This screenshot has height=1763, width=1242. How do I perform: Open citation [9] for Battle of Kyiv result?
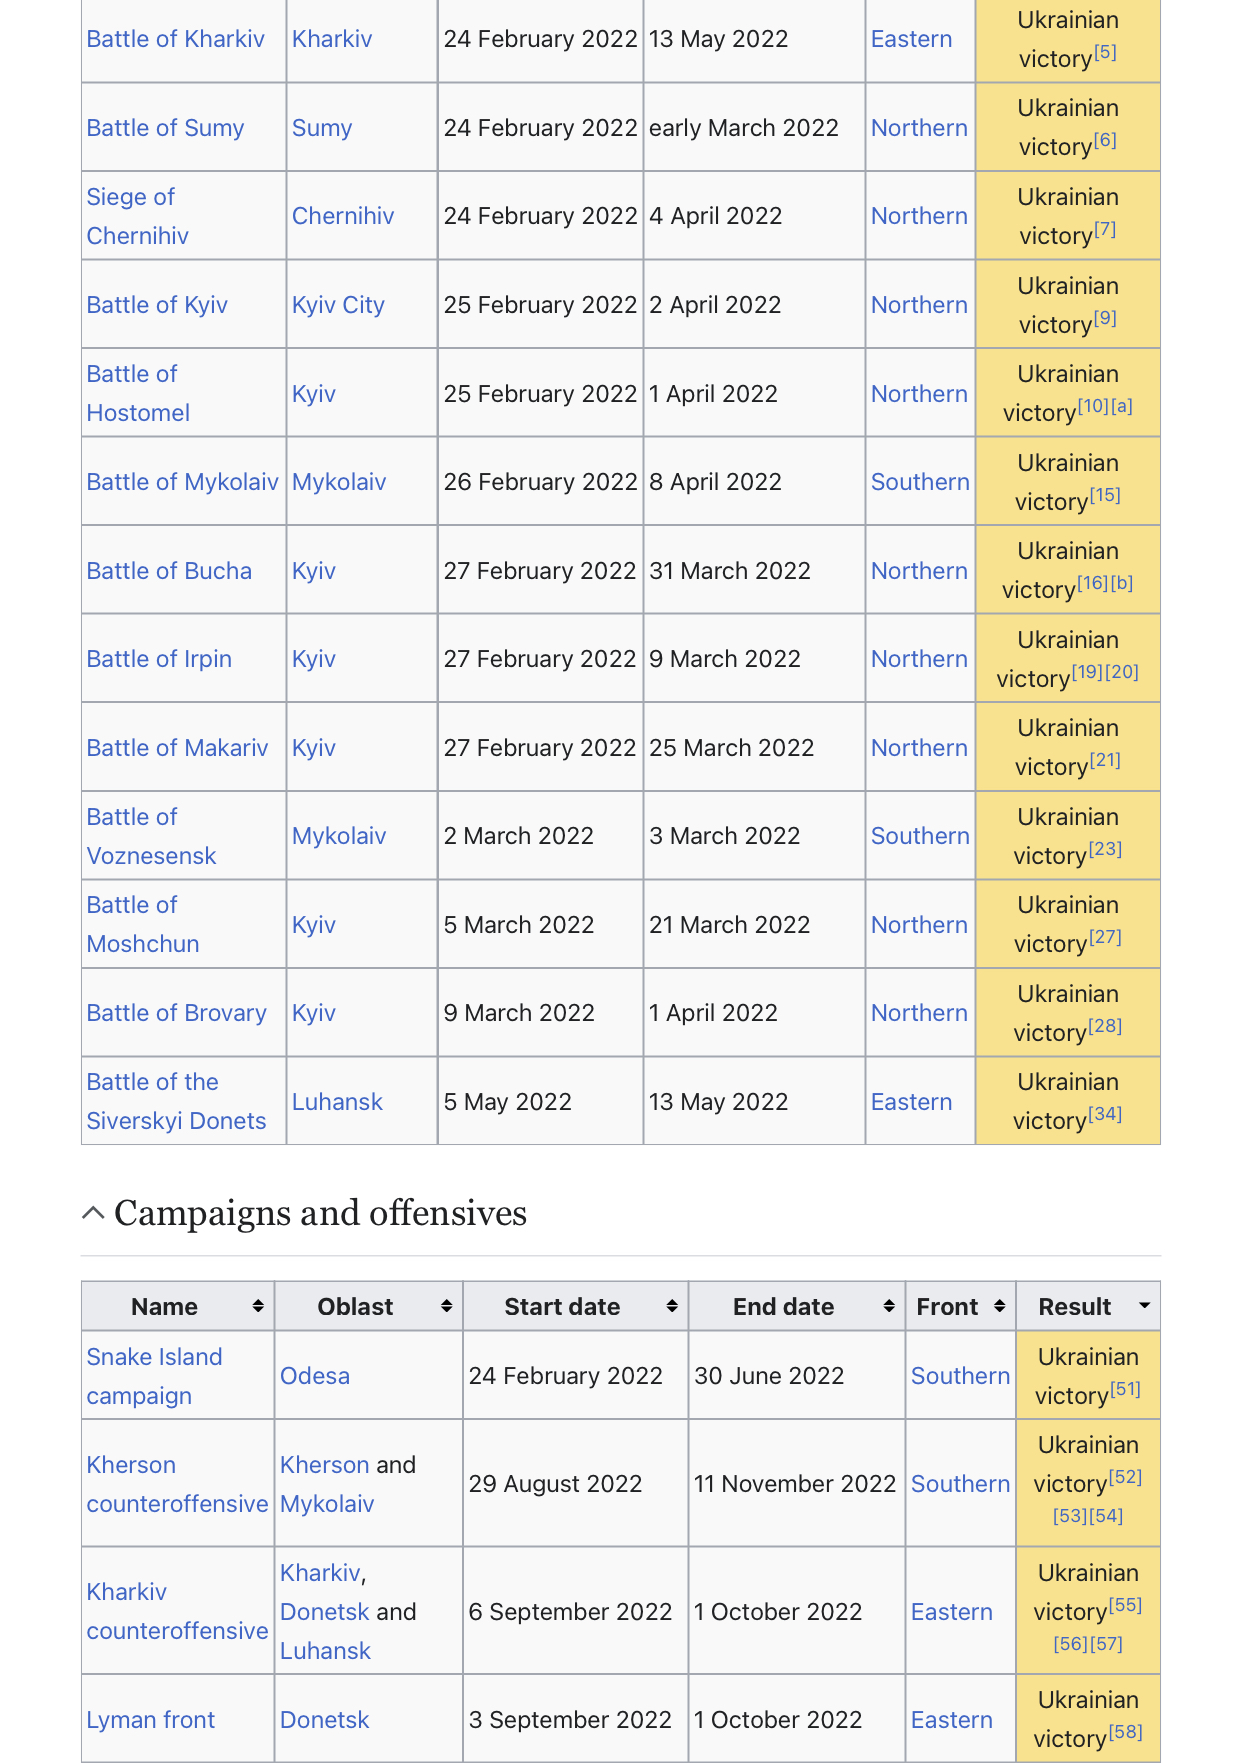1104,318
